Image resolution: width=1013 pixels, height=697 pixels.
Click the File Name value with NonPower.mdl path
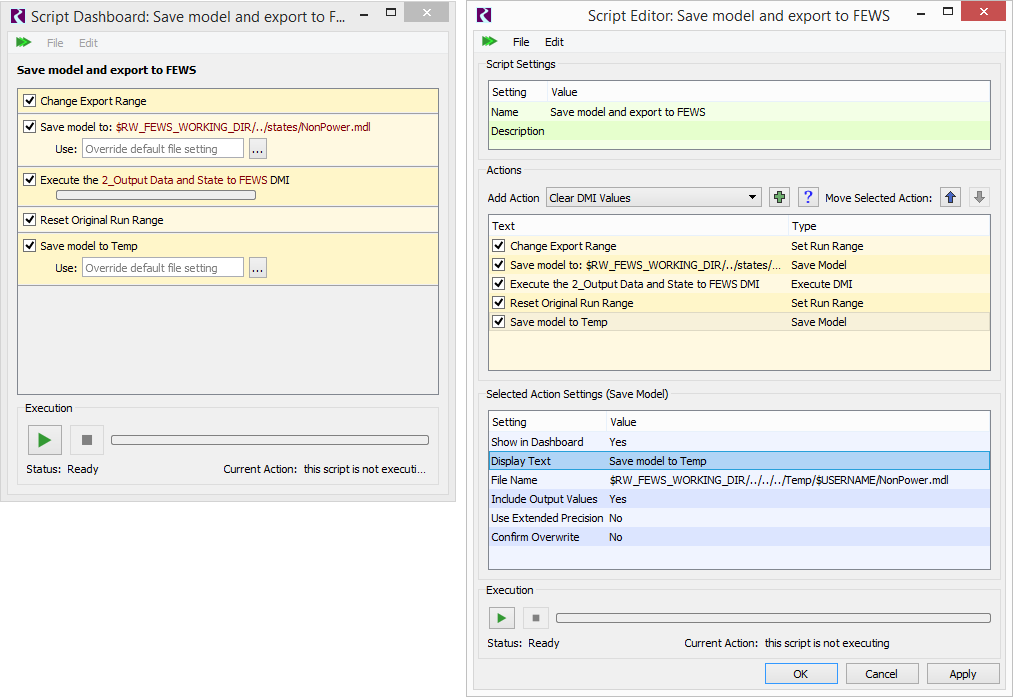click(x=778, y=480)
